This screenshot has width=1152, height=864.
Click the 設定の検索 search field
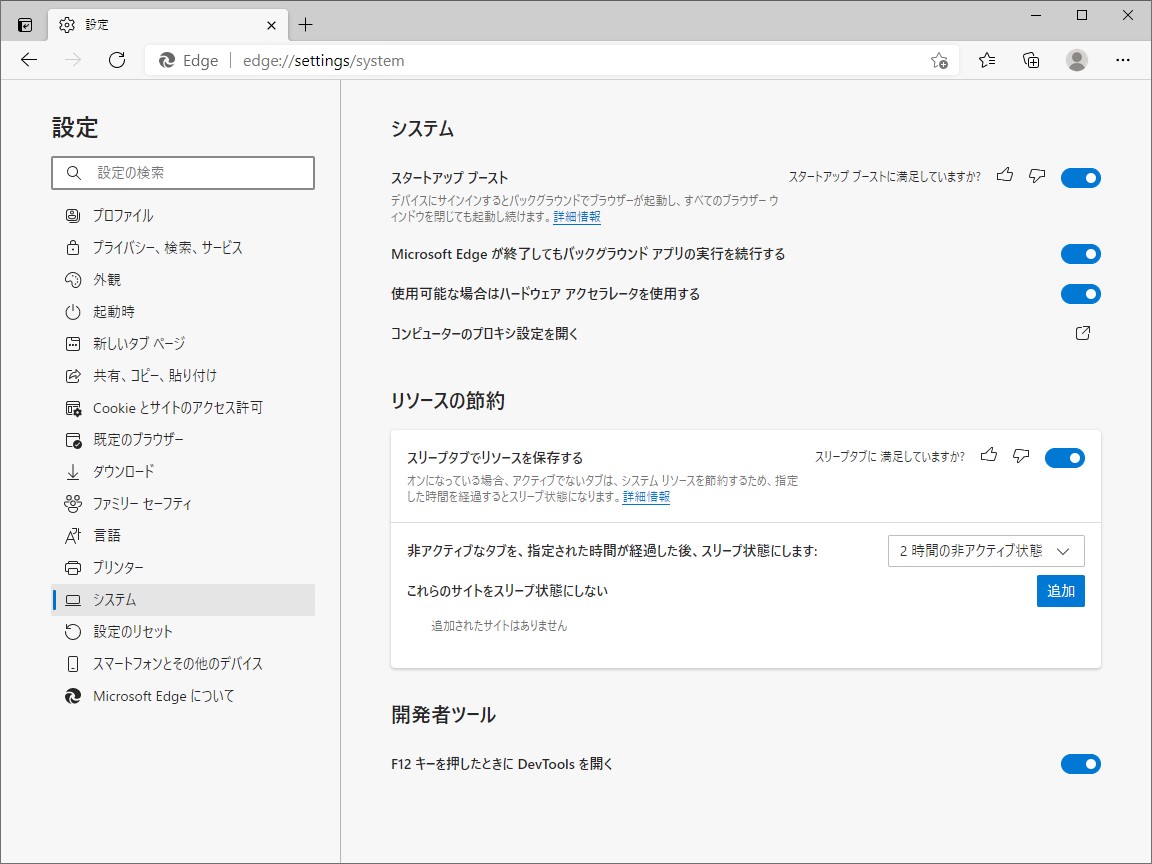click(x=183, y=173)
